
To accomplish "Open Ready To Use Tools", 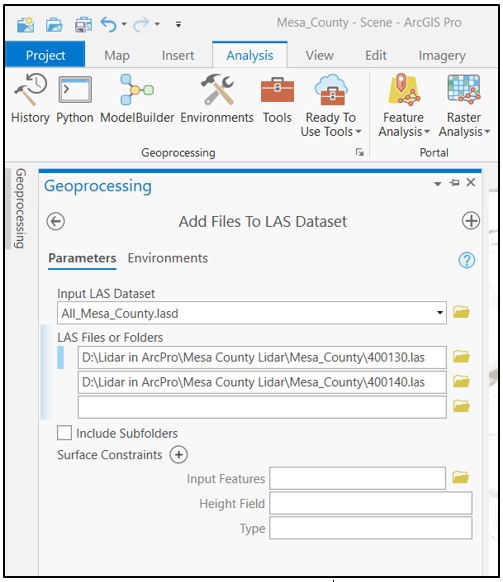I will click(x=331, y=105).
